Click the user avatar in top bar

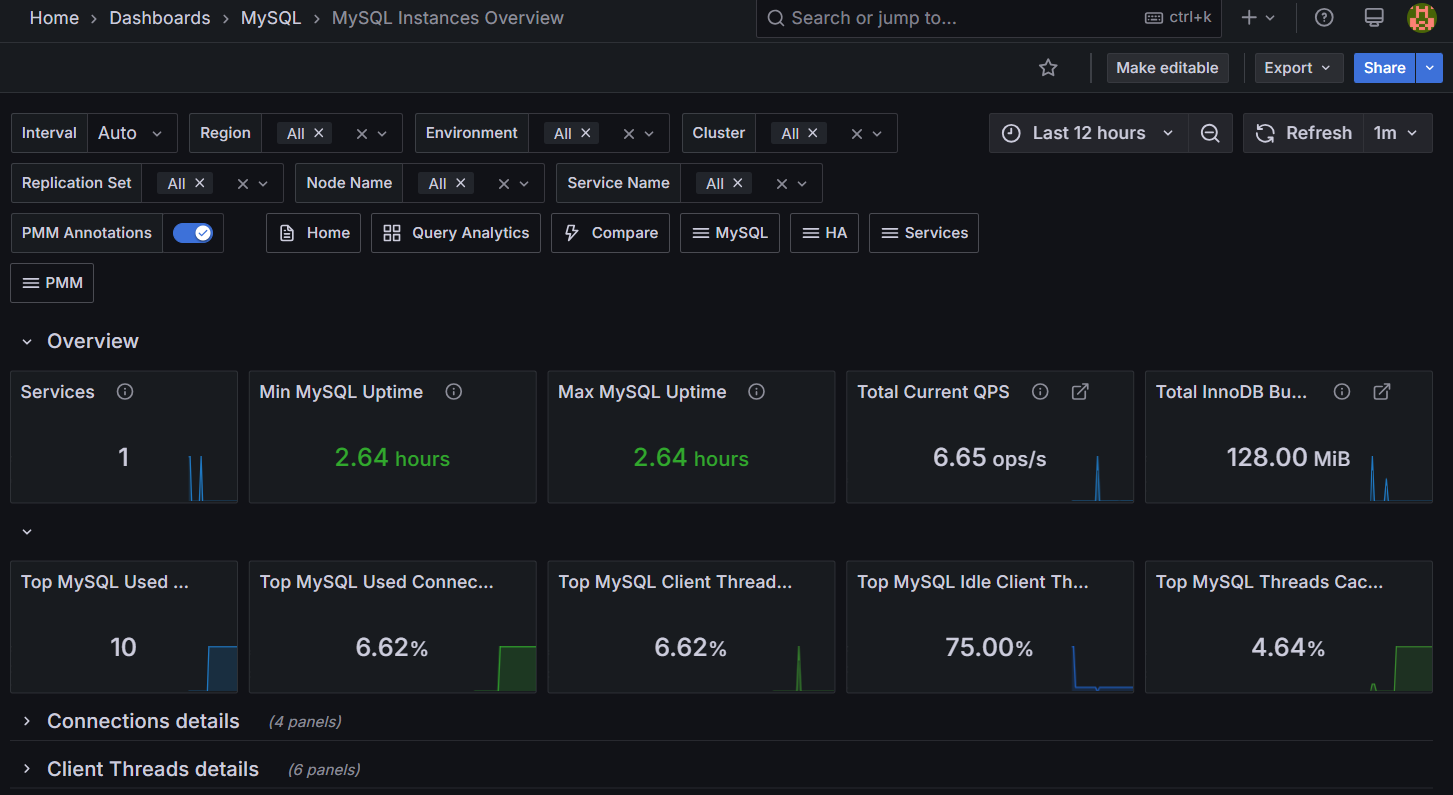click(x=1421, y=18)
